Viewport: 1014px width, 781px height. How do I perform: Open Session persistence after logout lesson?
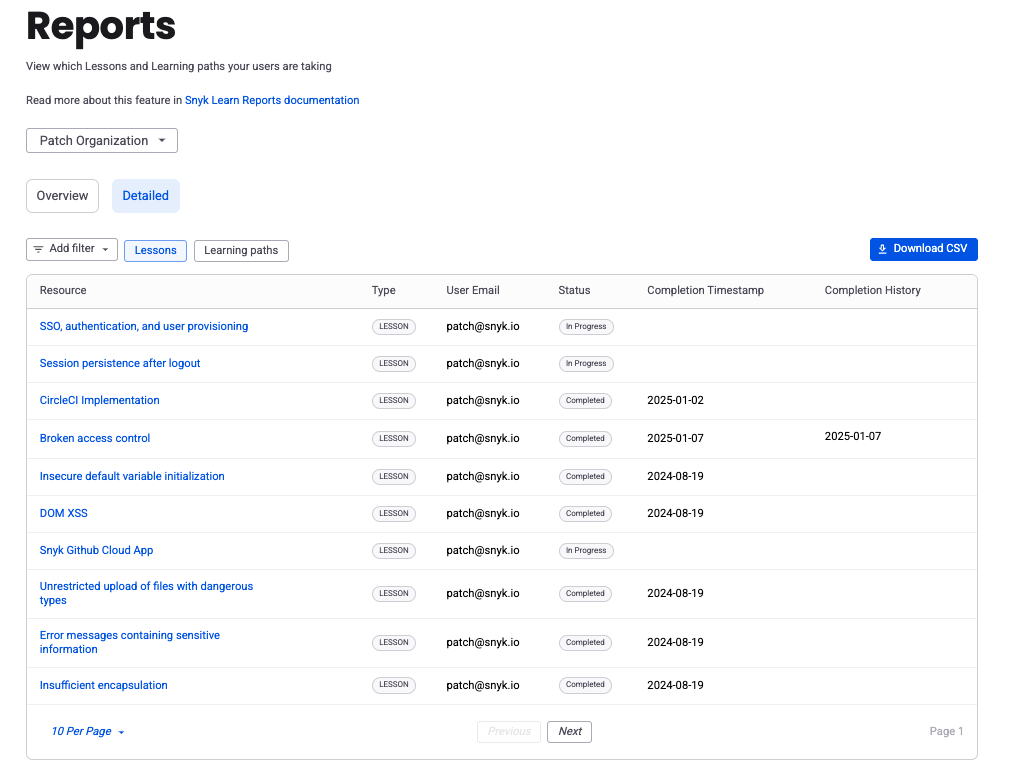[120, 363]
